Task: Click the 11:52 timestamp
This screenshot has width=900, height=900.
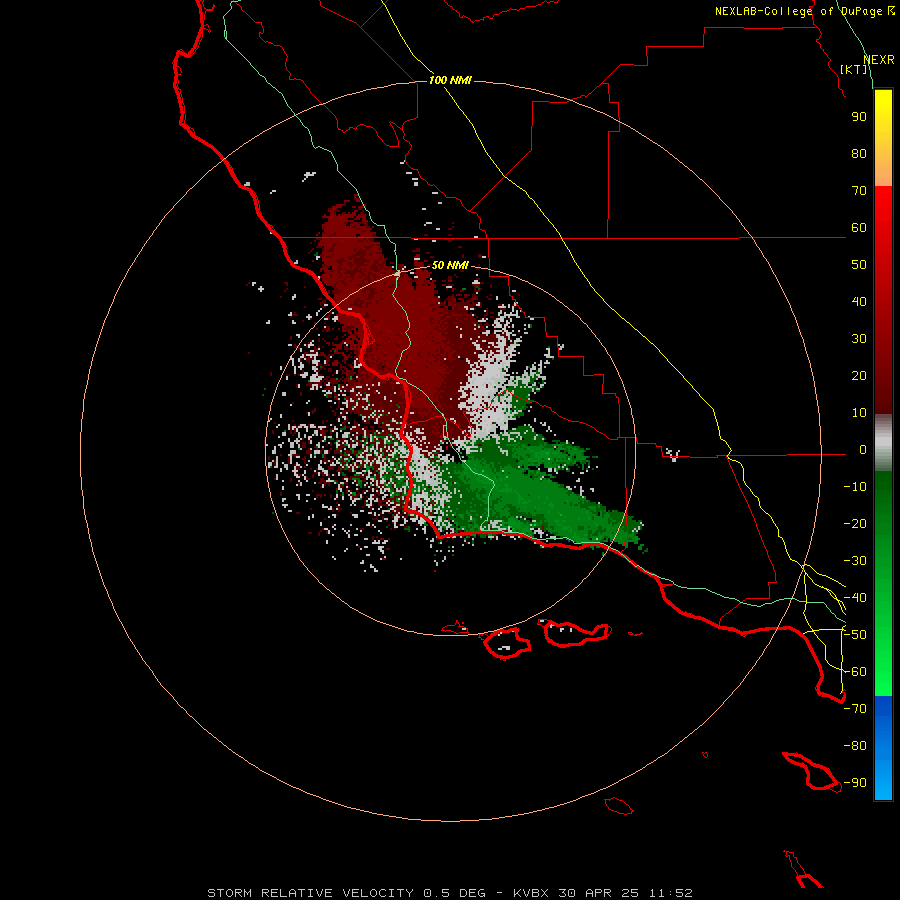Action: click(x=670, y=893)
